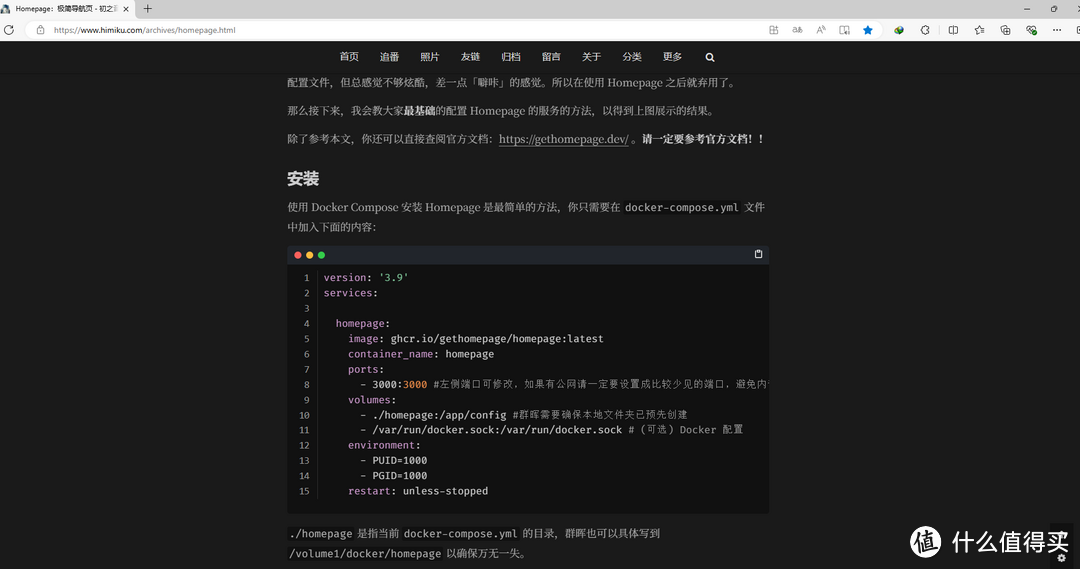Open the gethomepage.dev documentation link

tap(563, 139)
